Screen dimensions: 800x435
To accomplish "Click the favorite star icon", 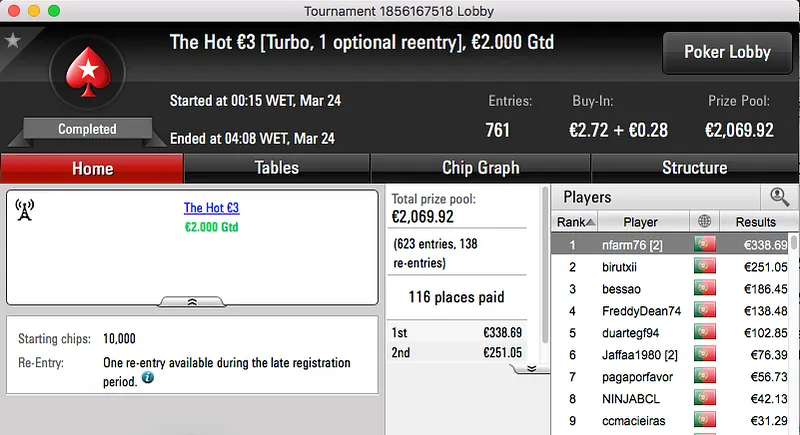I will coord(13,41).
